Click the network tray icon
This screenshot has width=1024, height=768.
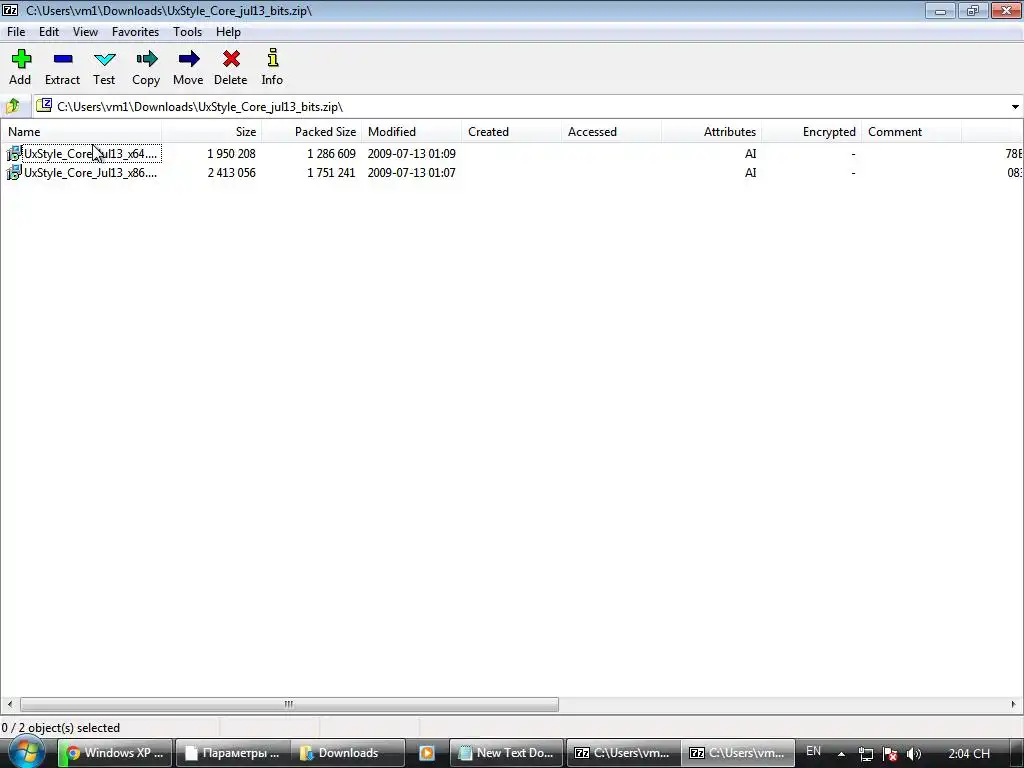pos(866,754)
